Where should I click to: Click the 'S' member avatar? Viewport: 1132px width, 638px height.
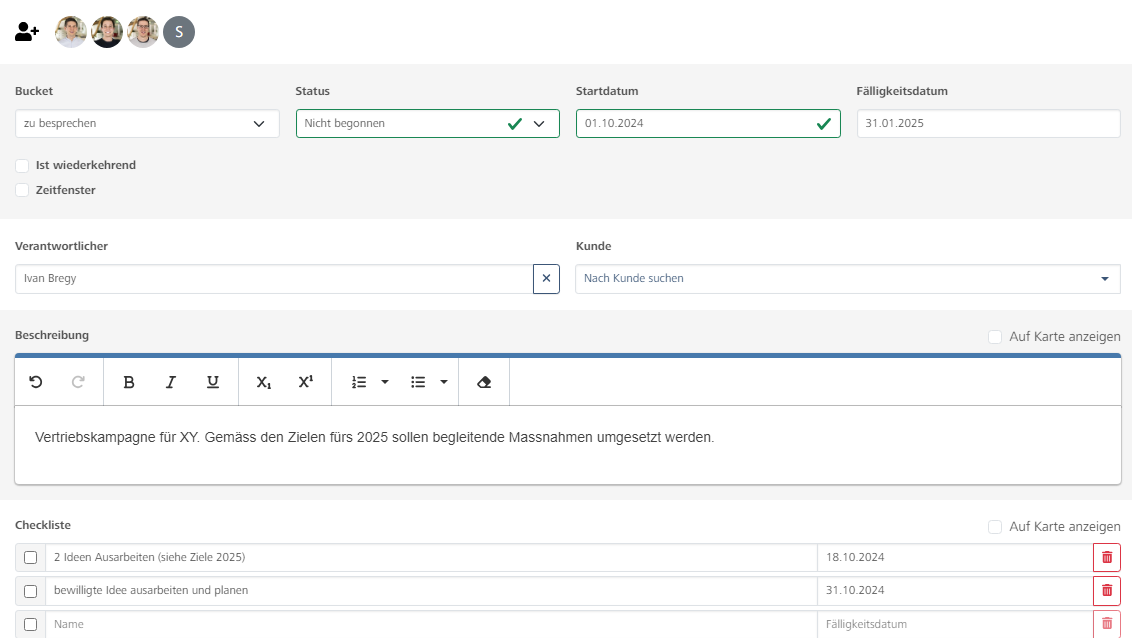click(x=179, y=32)
